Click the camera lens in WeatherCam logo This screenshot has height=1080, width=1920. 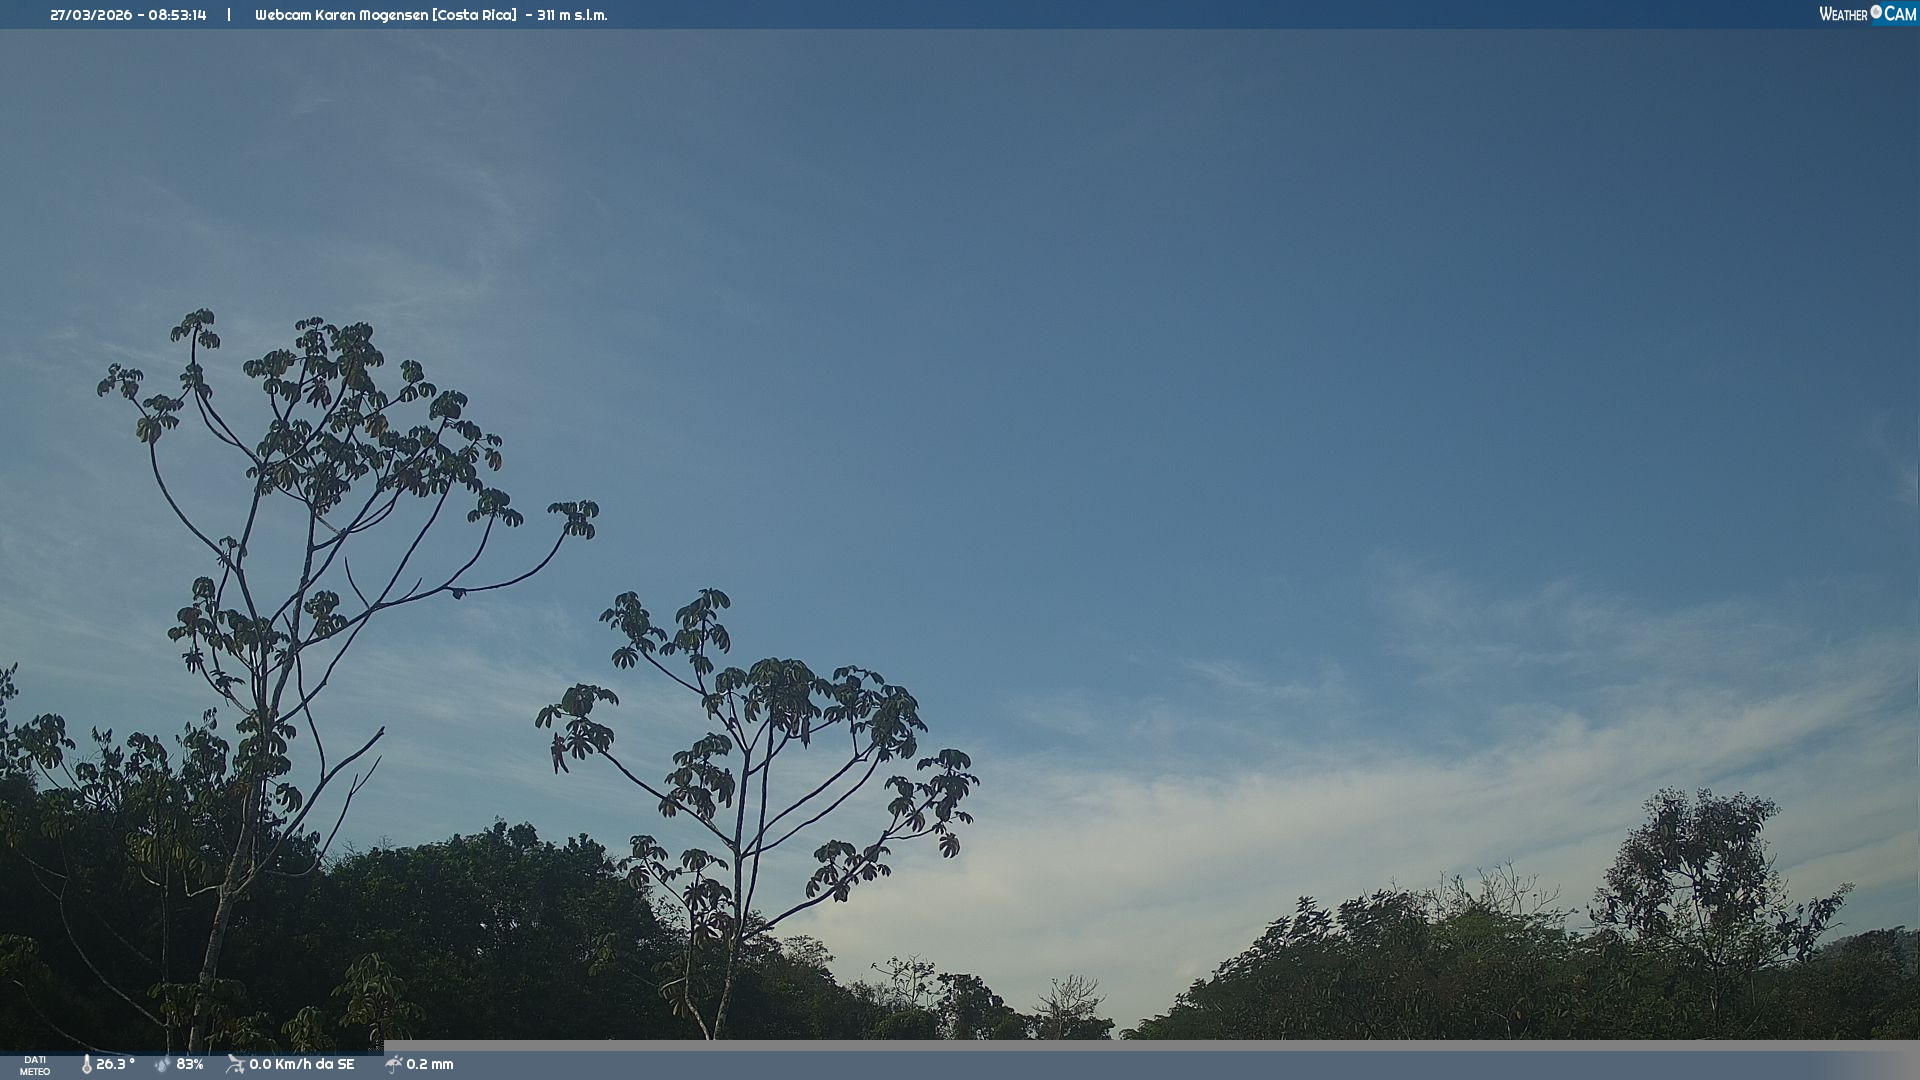1876,12
